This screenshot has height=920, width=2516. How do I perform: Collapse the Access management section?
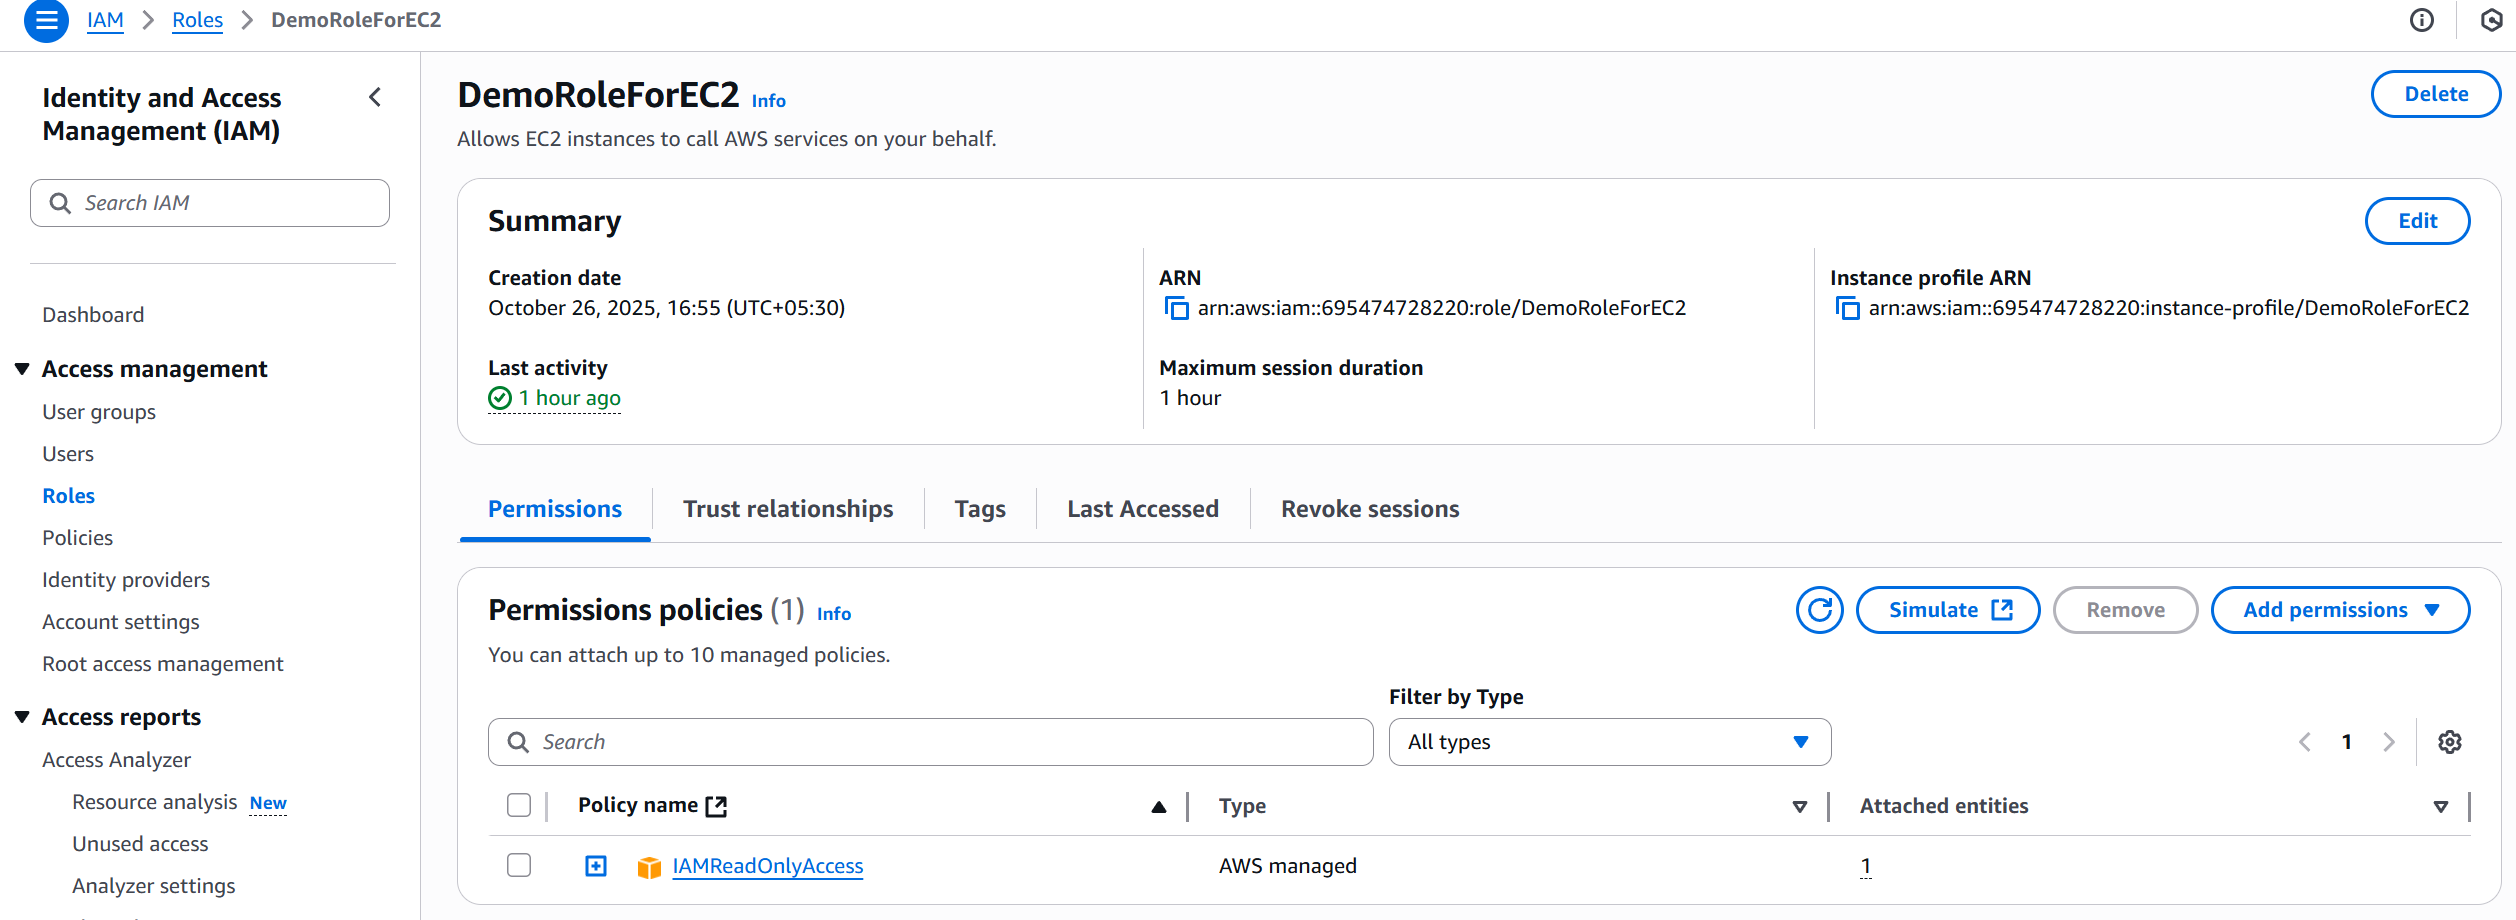pos(22,369)
